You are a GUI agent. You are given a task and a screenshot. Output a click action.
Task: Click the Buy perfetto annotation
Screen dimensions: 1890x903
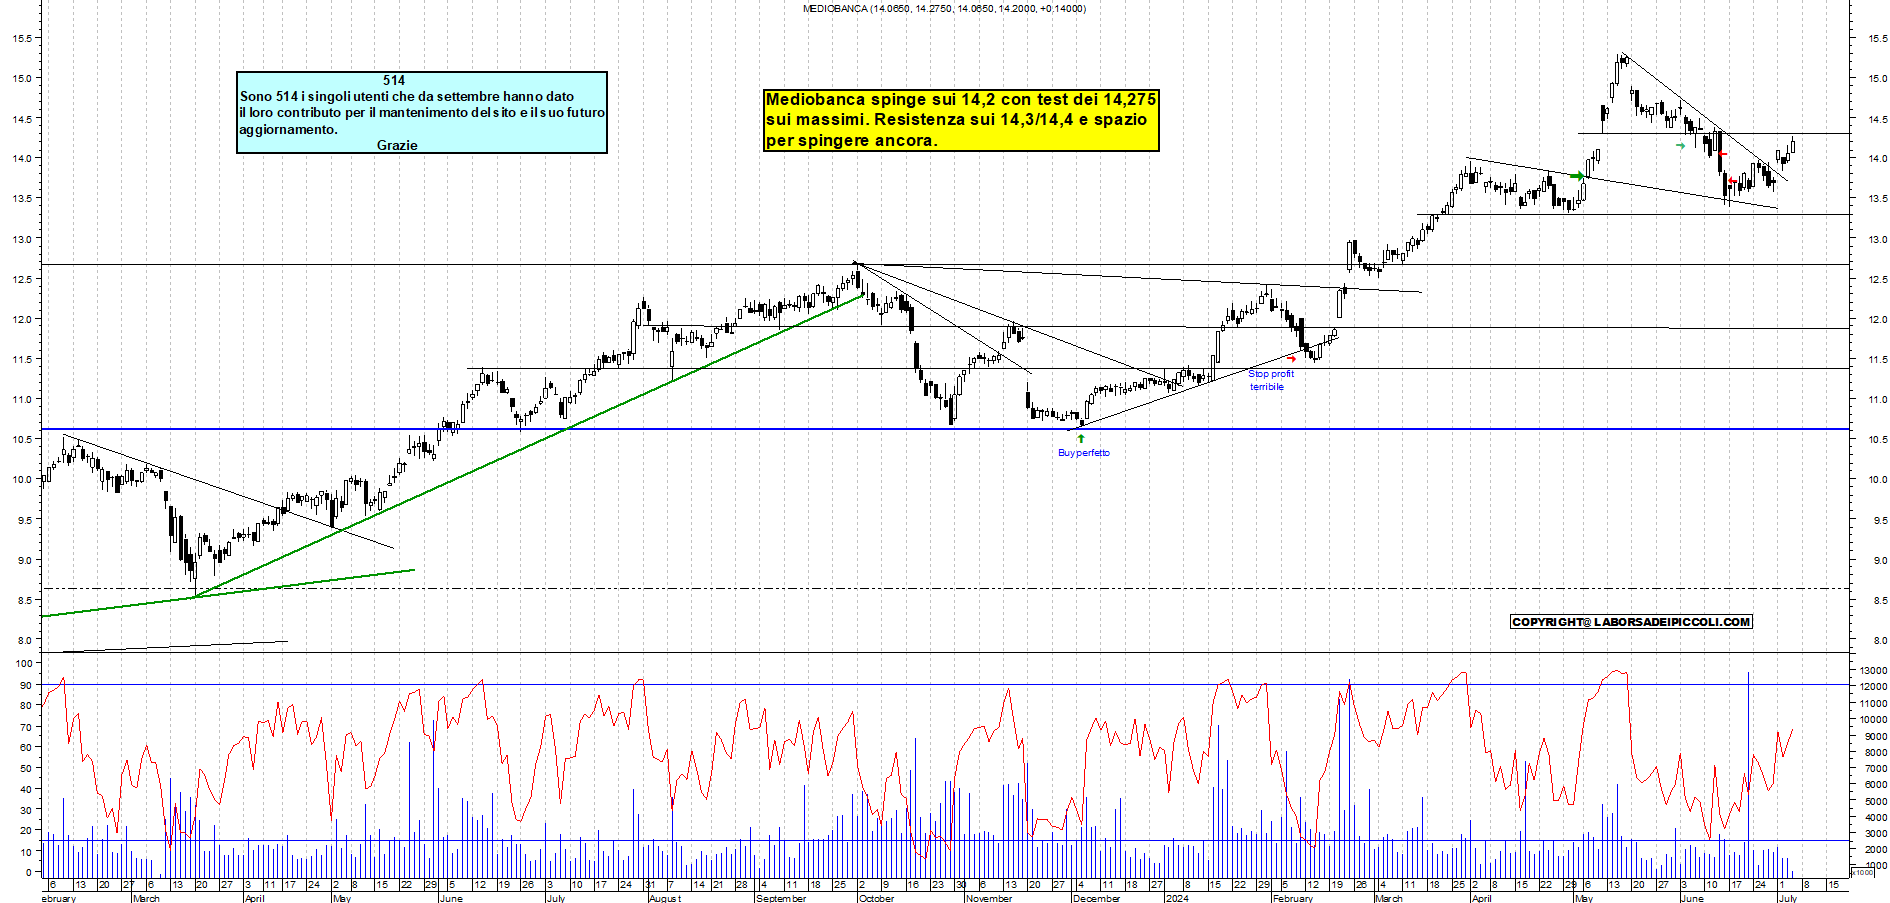click(x=1084, y=453)
